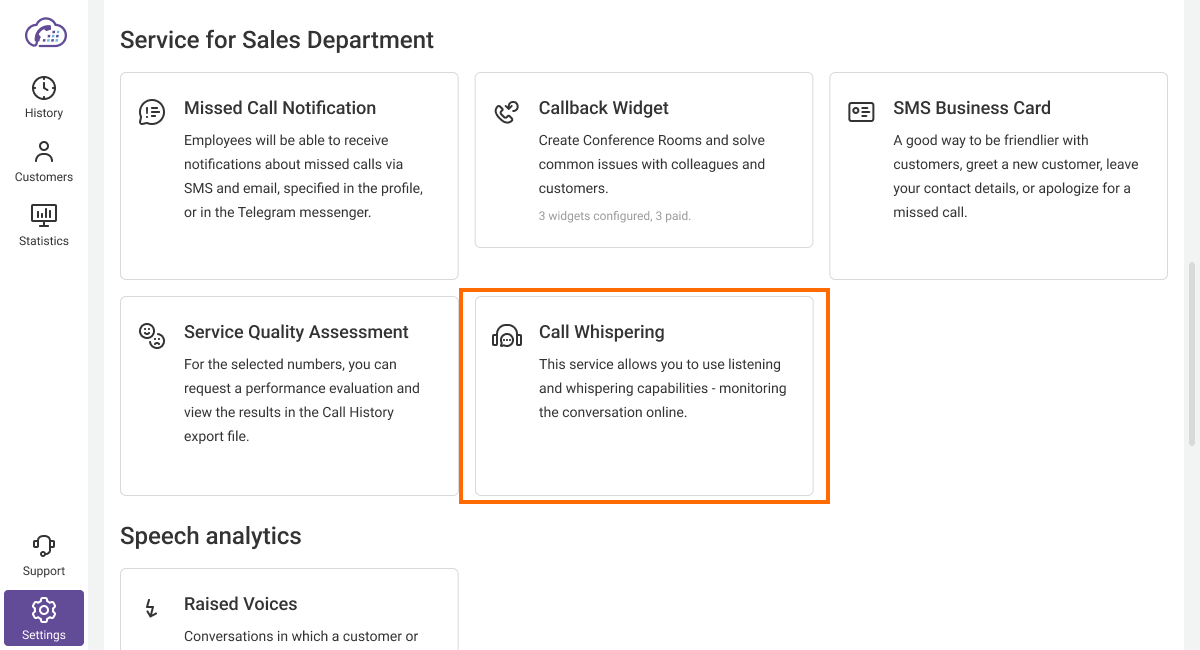Open the Callback Widget service title
The image size is (1200, 650).
[x=604, y=108]
